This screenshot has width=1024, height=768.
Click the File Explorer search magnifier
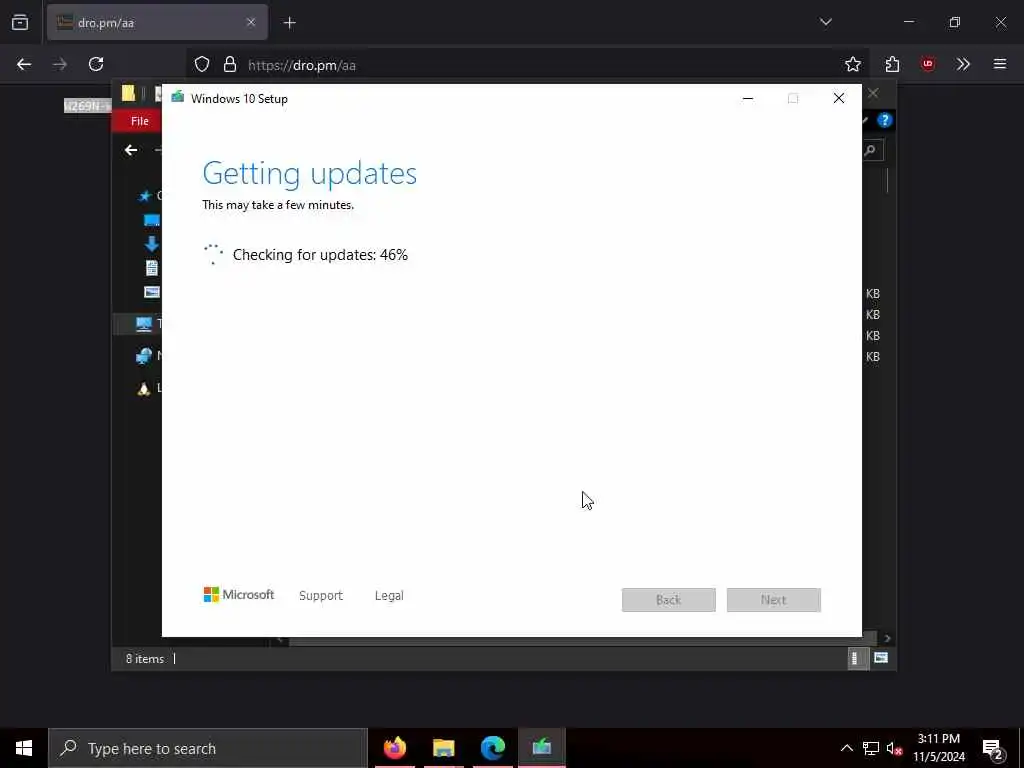pyautogui.click(x=870, y=150)
